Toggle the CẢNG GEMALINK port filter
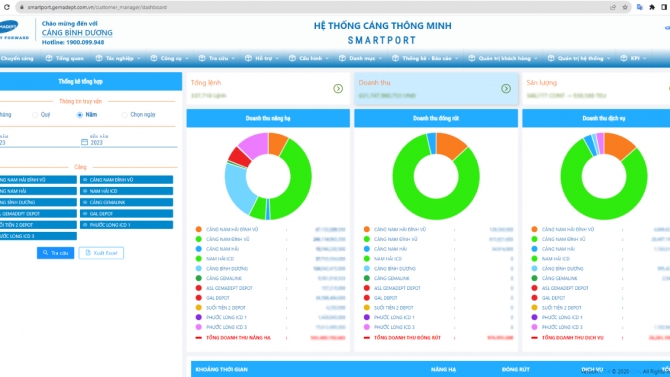Screen dimensions: 670x377 coord(126,202)
